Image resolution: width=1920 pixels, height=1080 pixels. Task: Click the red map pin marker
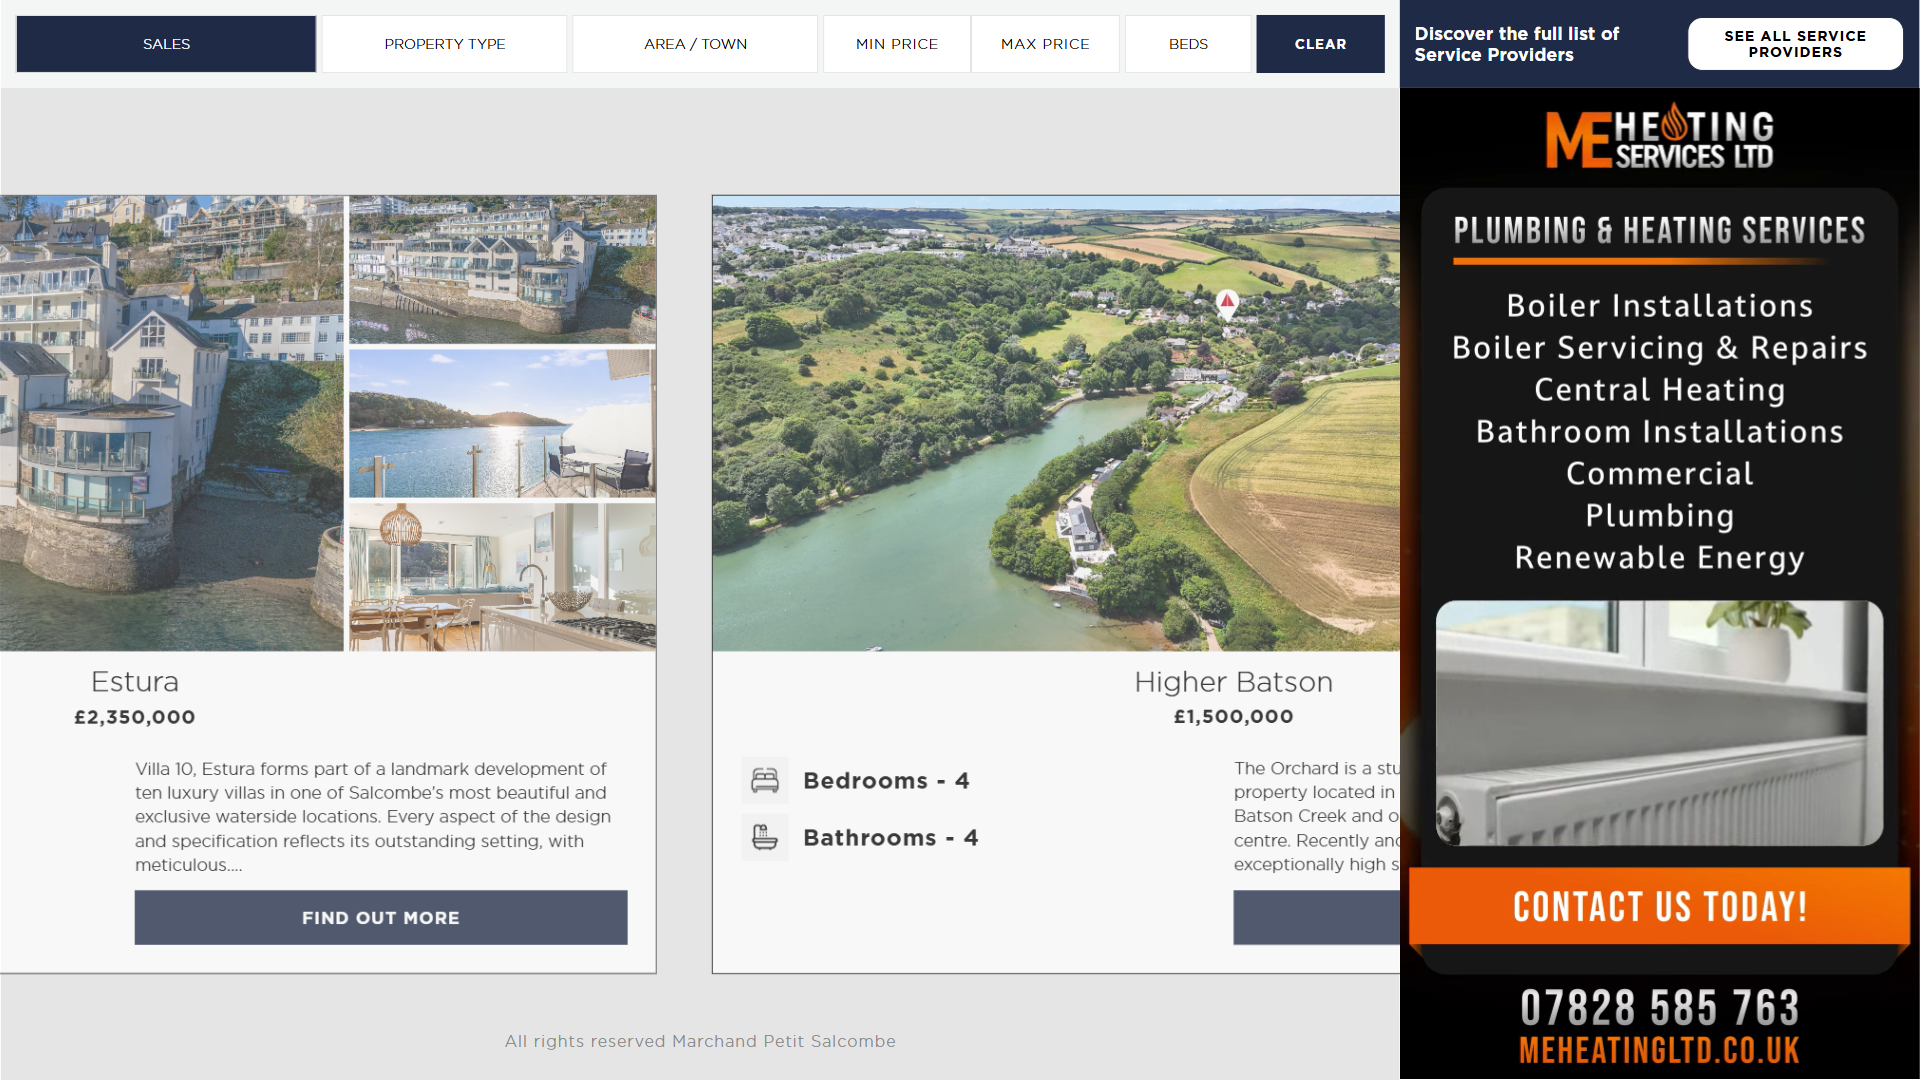point(1227,302)
